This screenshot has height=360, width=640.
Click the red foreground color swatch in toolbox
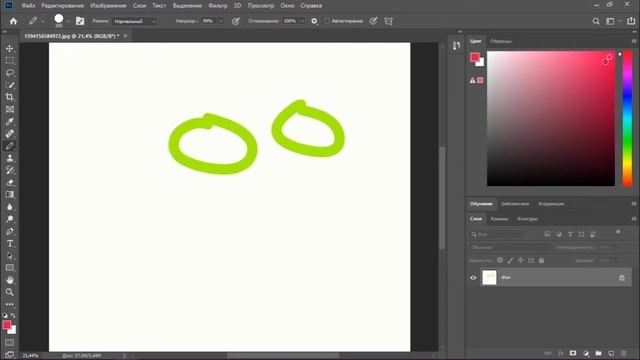coord(7,325)
